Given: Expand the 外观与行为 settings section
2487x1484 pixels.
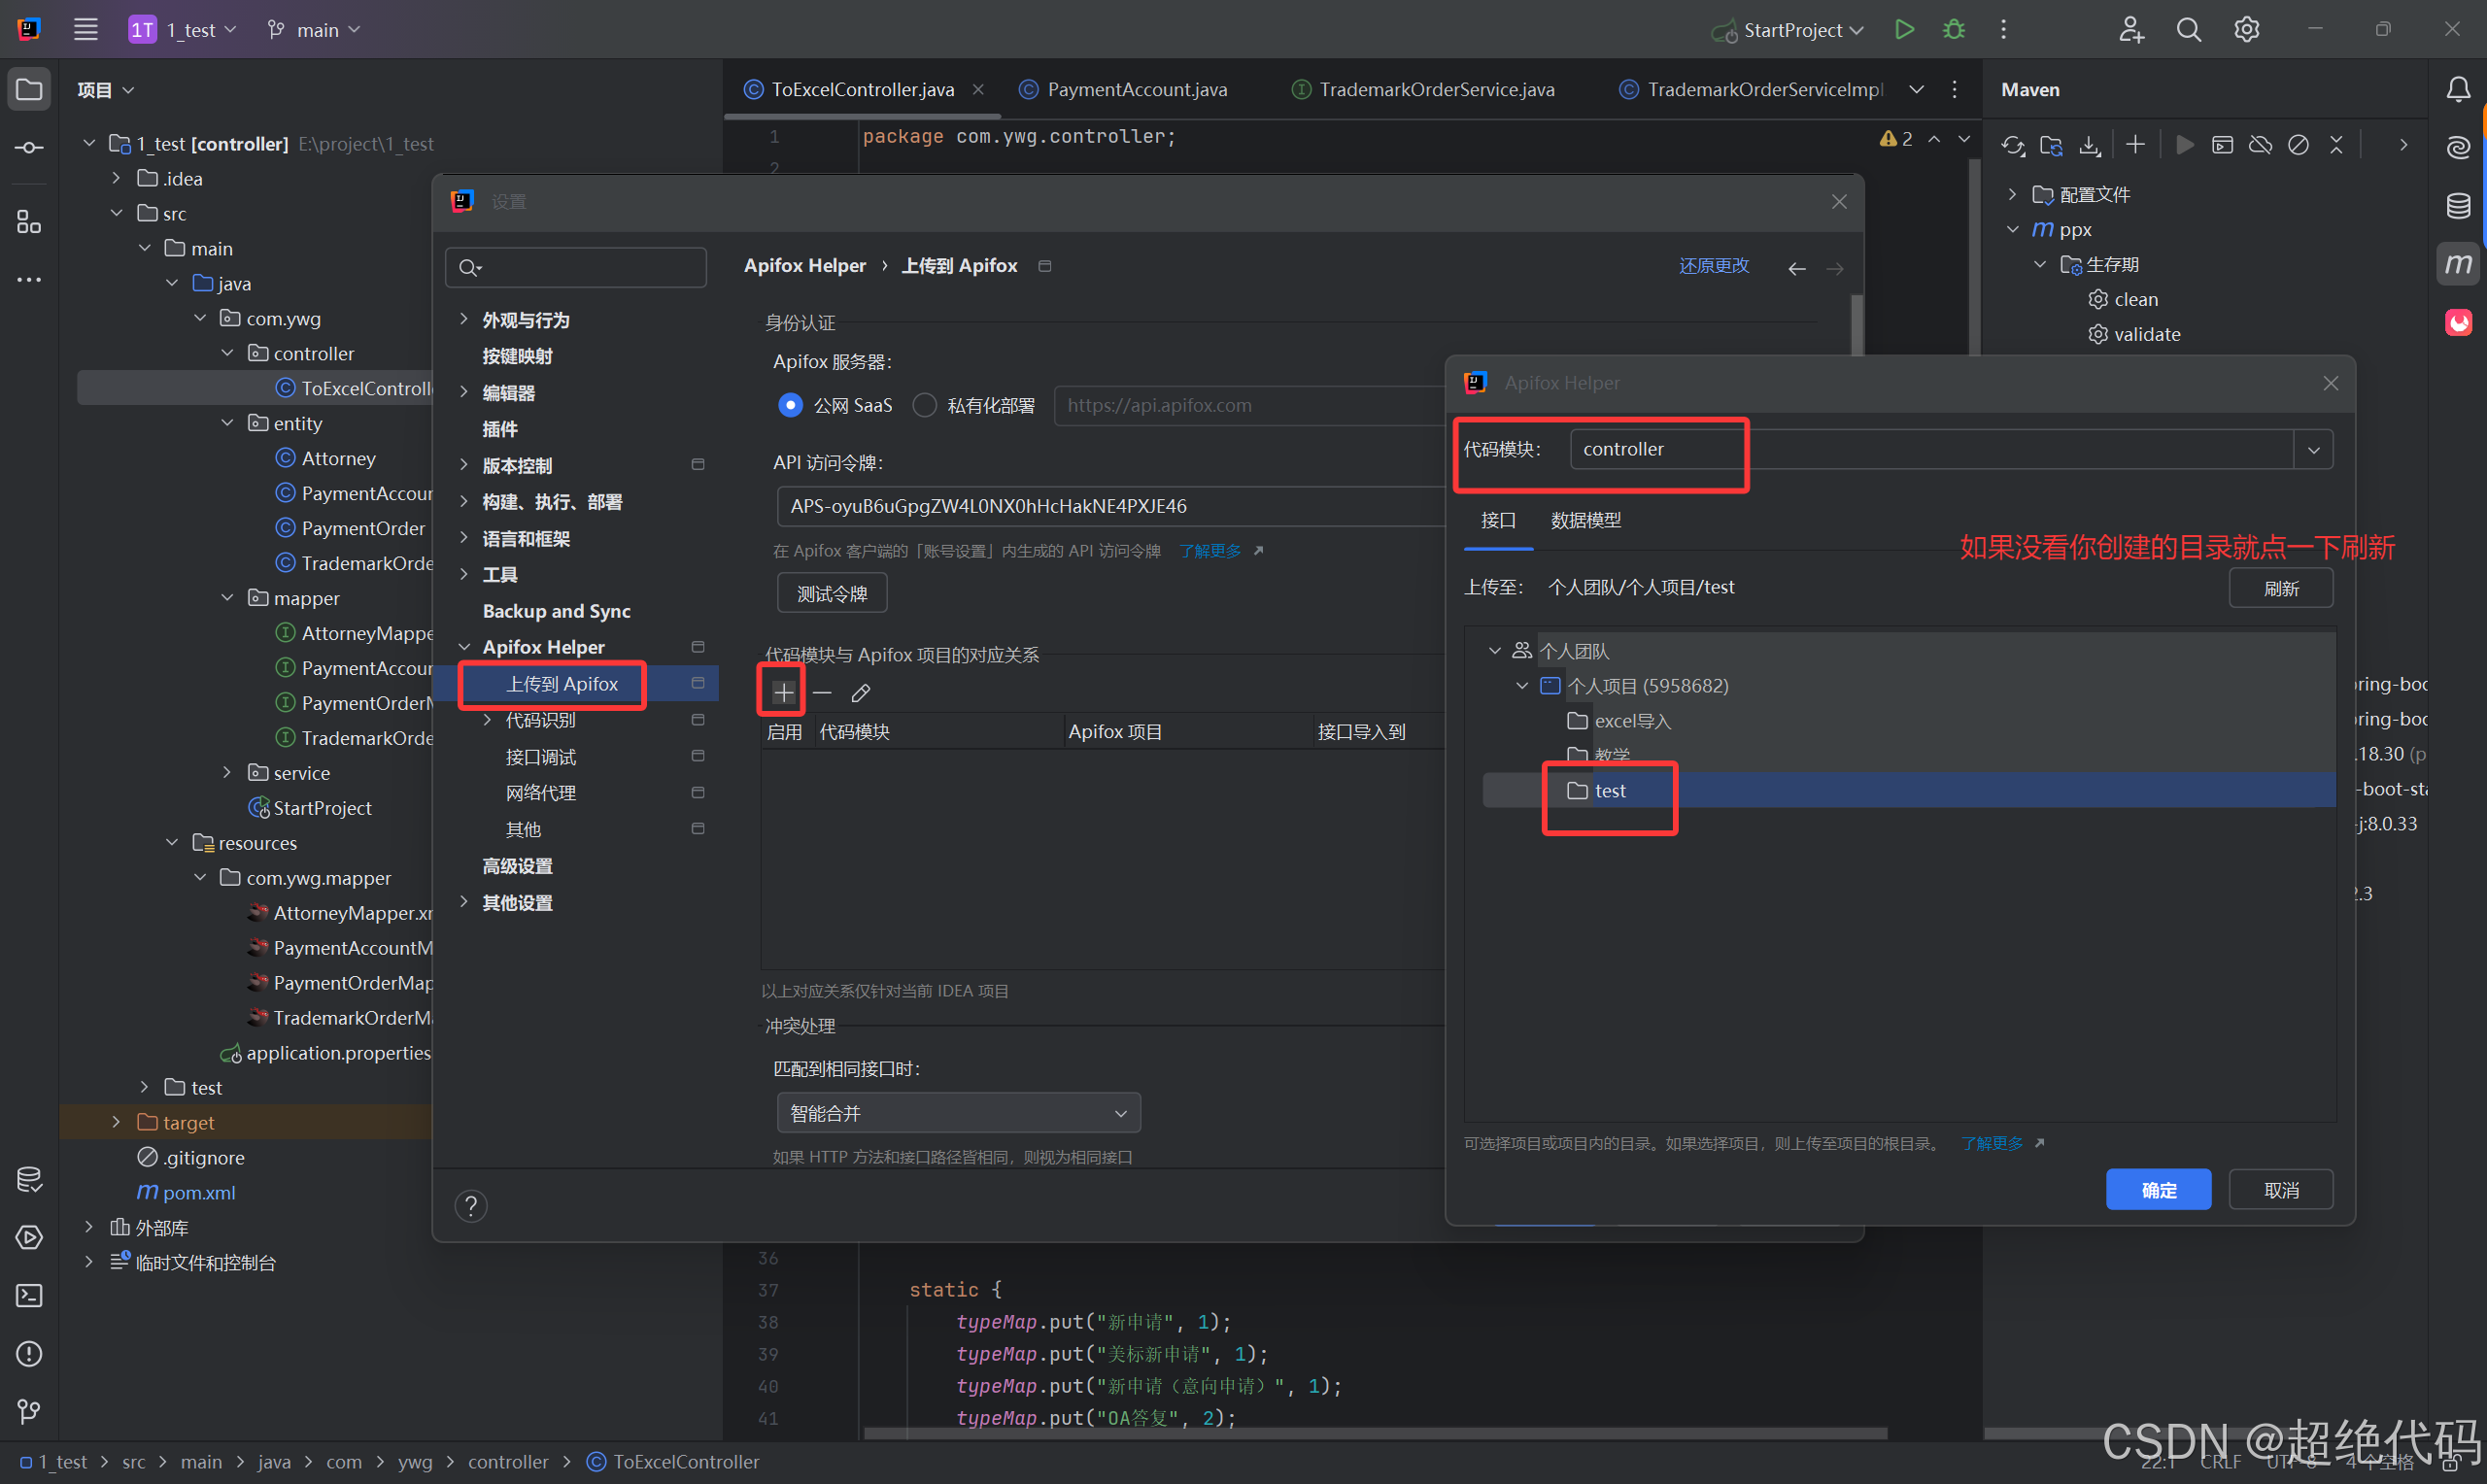Looking at the screenshot, I should [464, 319].
